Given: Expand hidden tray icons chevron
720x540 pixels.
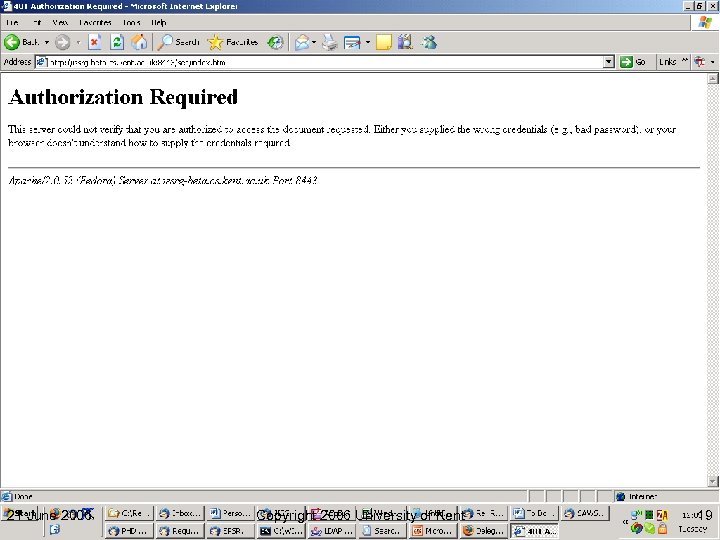Looking at the screenshot, I should pyautogui.click(x=625, y=522).
